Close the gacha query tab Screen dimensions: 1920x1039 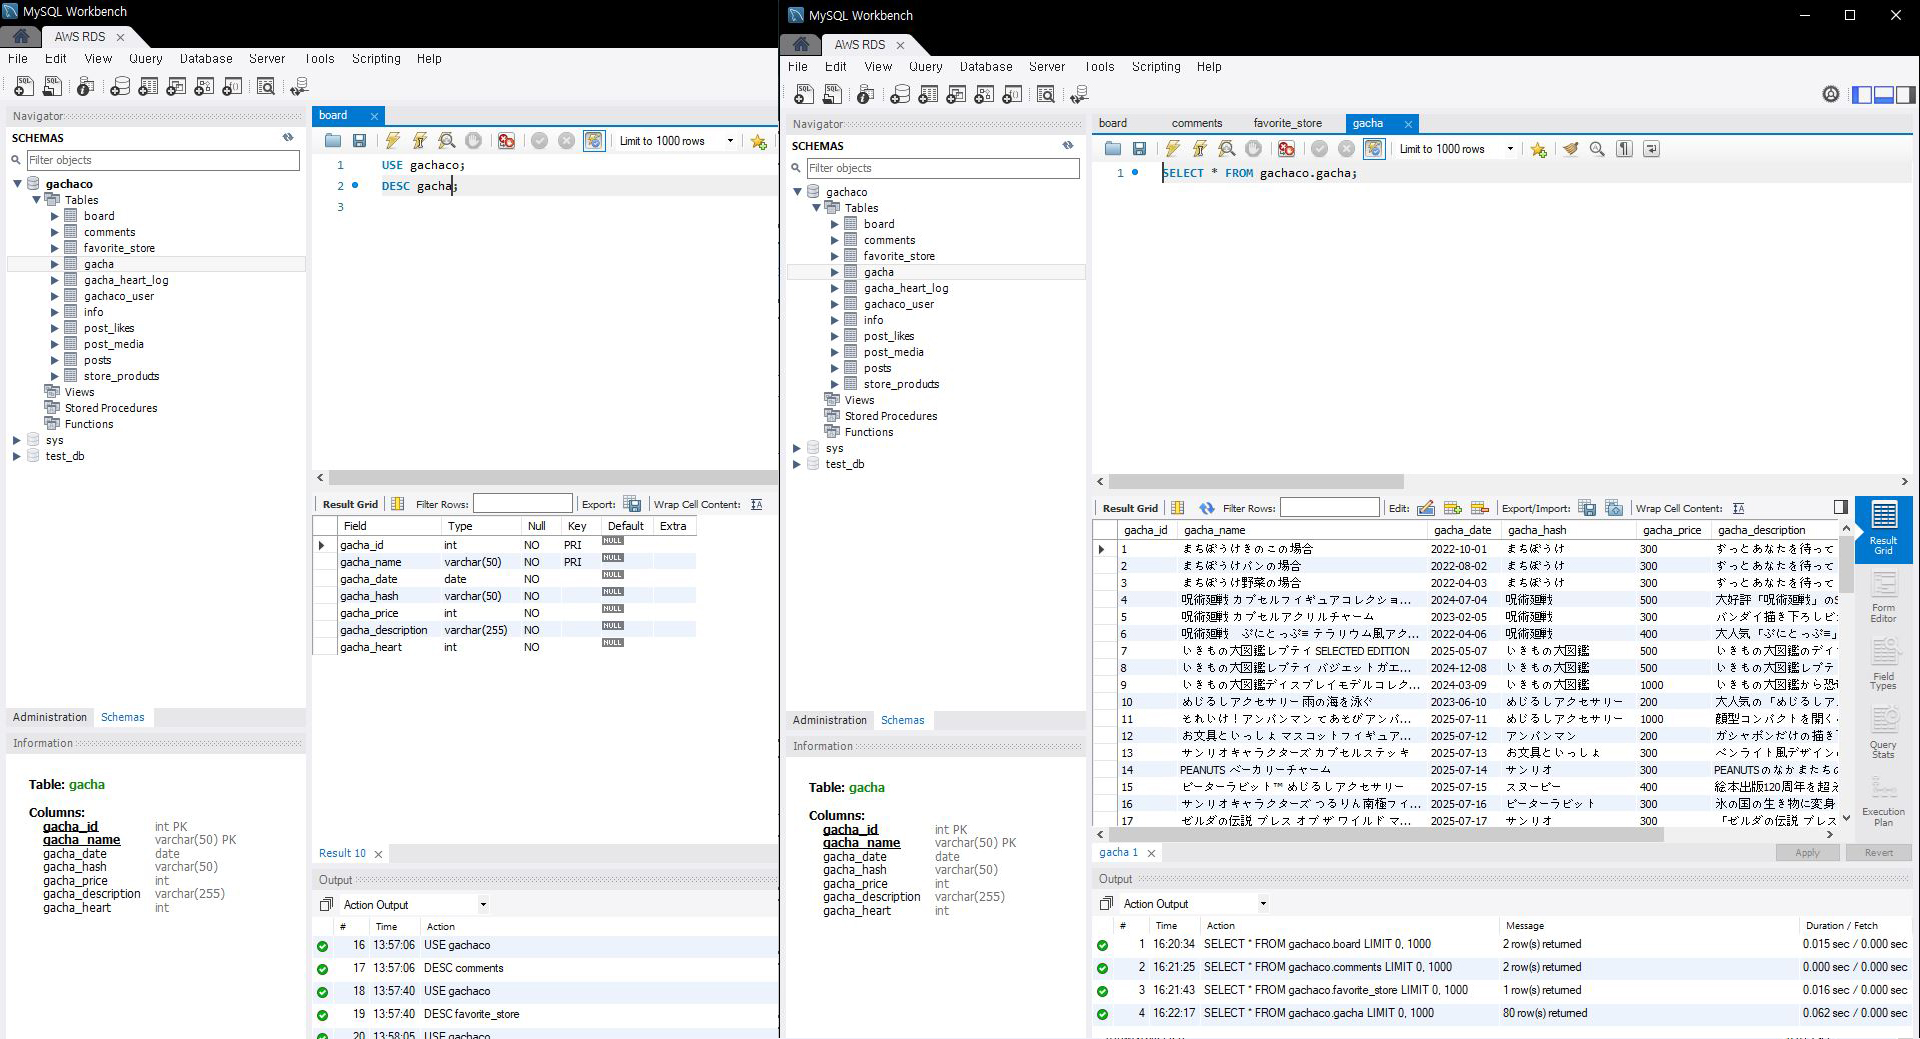(x=1408, y=124)
